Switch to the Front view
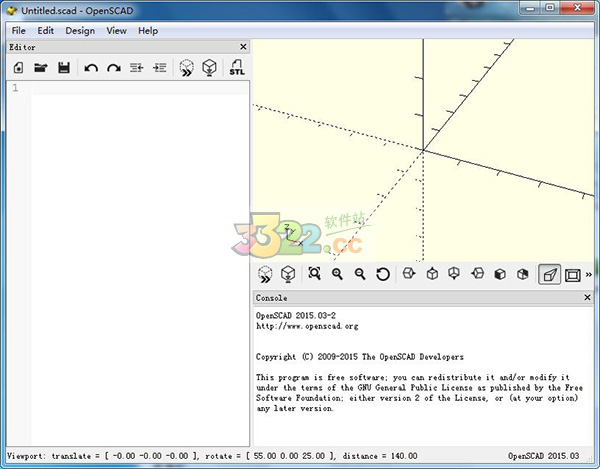 coord(500,274)
